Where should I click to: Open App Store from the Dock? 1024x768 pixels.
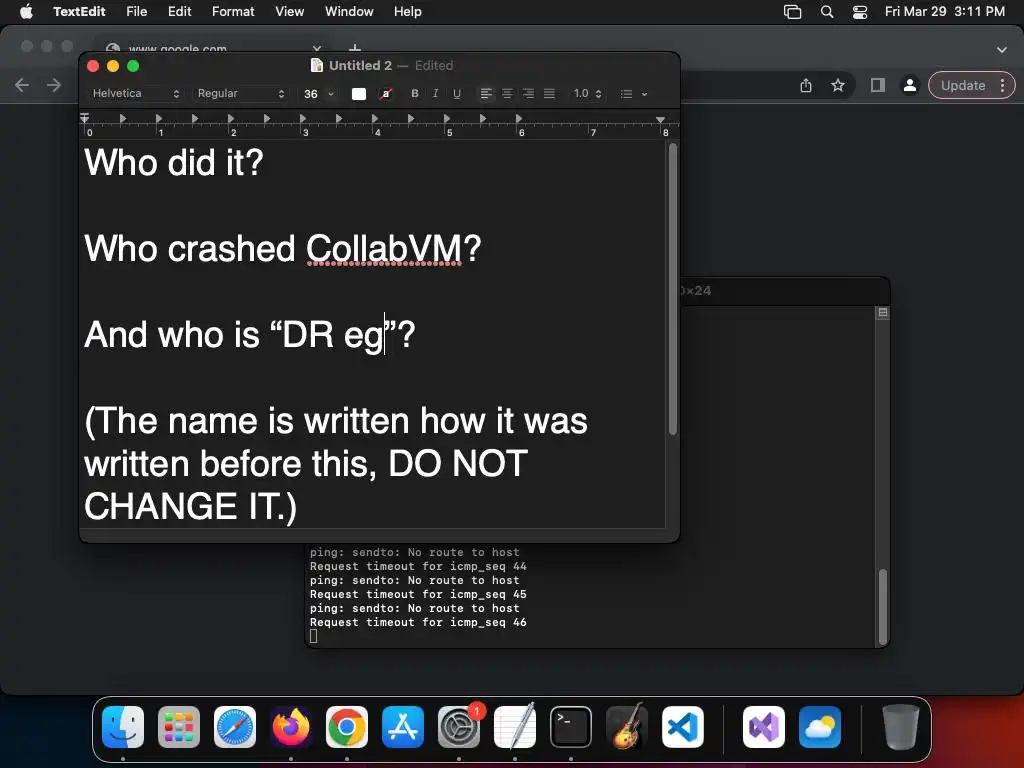pos(403,727)
